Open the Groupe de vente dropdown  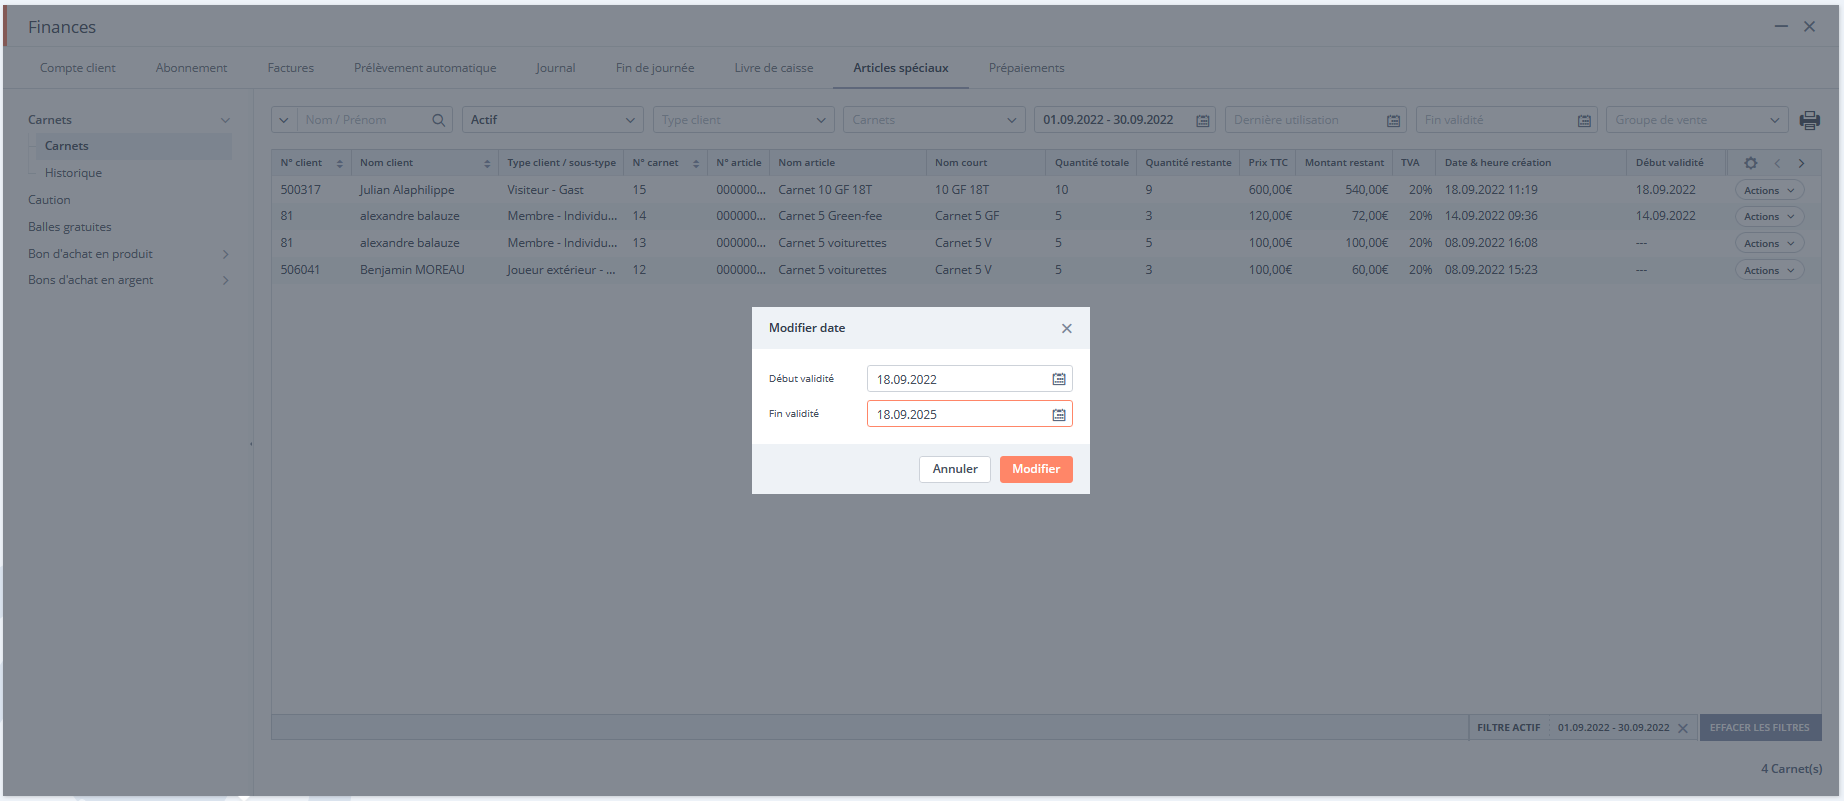click(1697, 120)
